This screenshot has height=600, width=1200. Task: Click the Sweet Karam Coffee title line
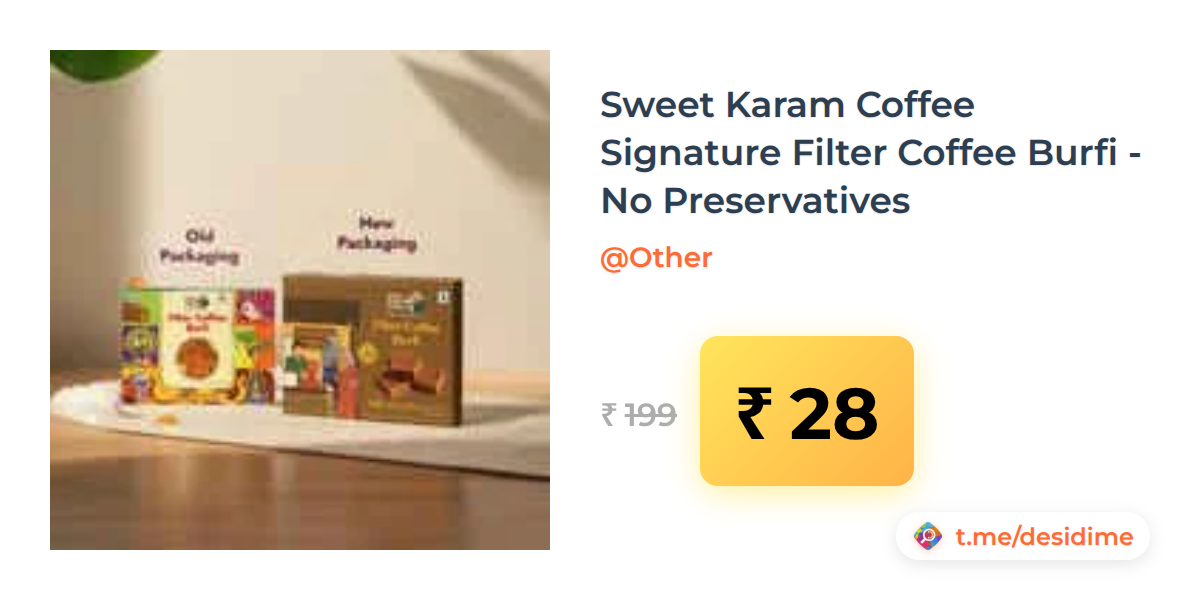point(787,105)
